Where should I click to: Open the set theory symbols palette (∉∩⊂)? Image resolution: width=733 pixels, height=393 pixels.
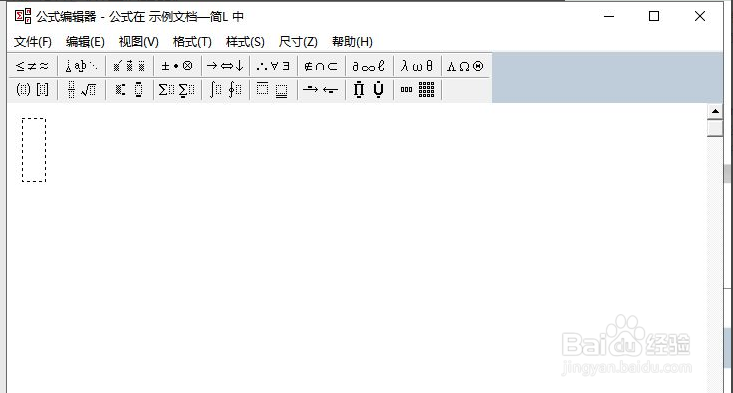click(x=321, y=66)
